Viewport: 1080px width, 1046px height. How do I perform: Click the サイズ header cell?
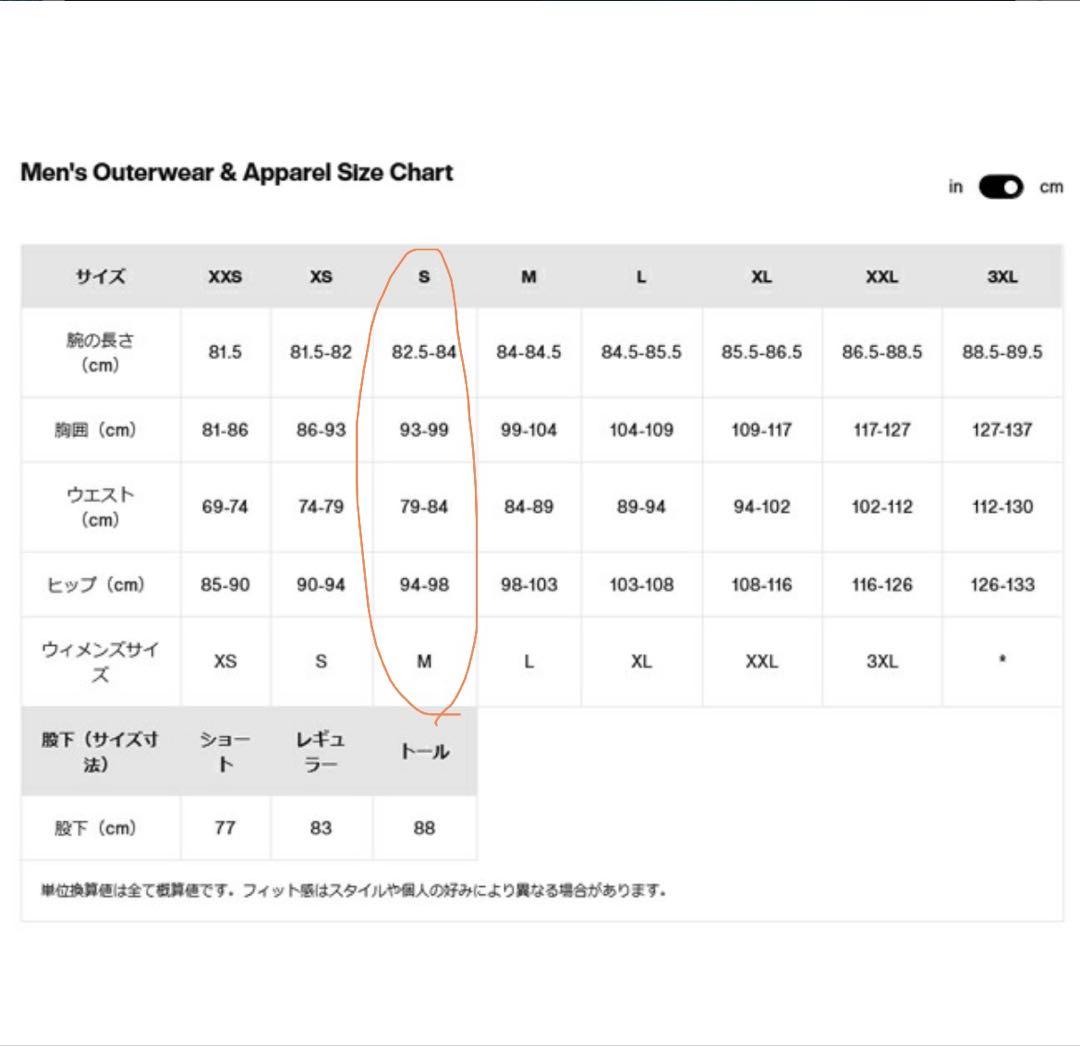coord(100,277)
